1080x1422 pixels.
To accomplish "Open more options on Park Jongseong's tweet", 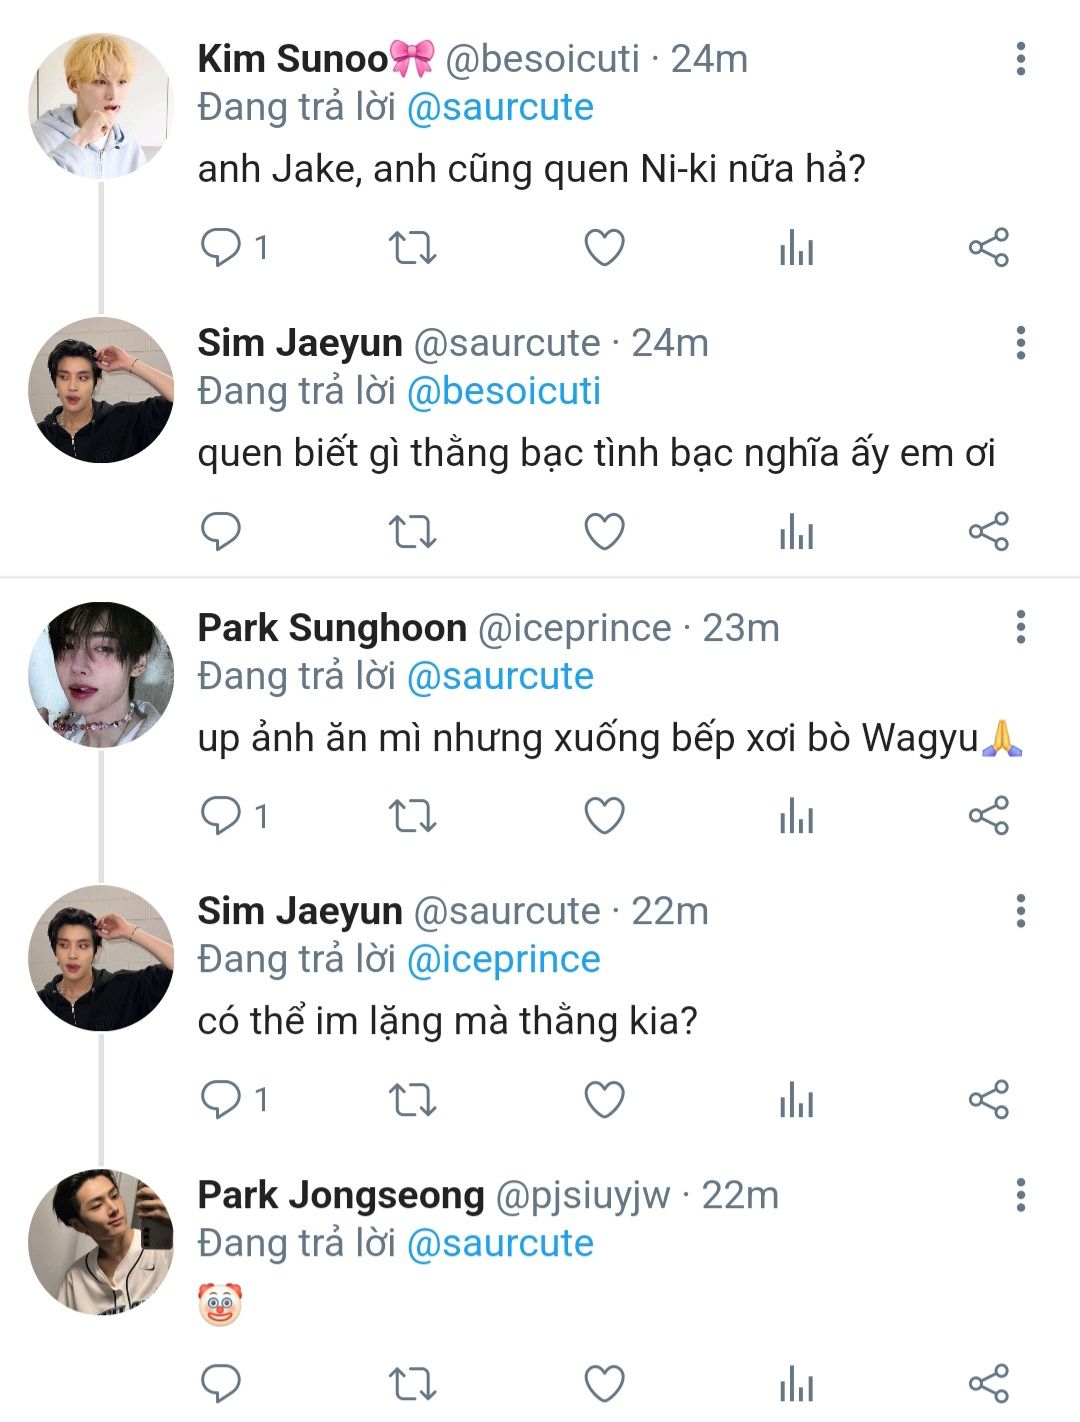I will point(1020,1195).
